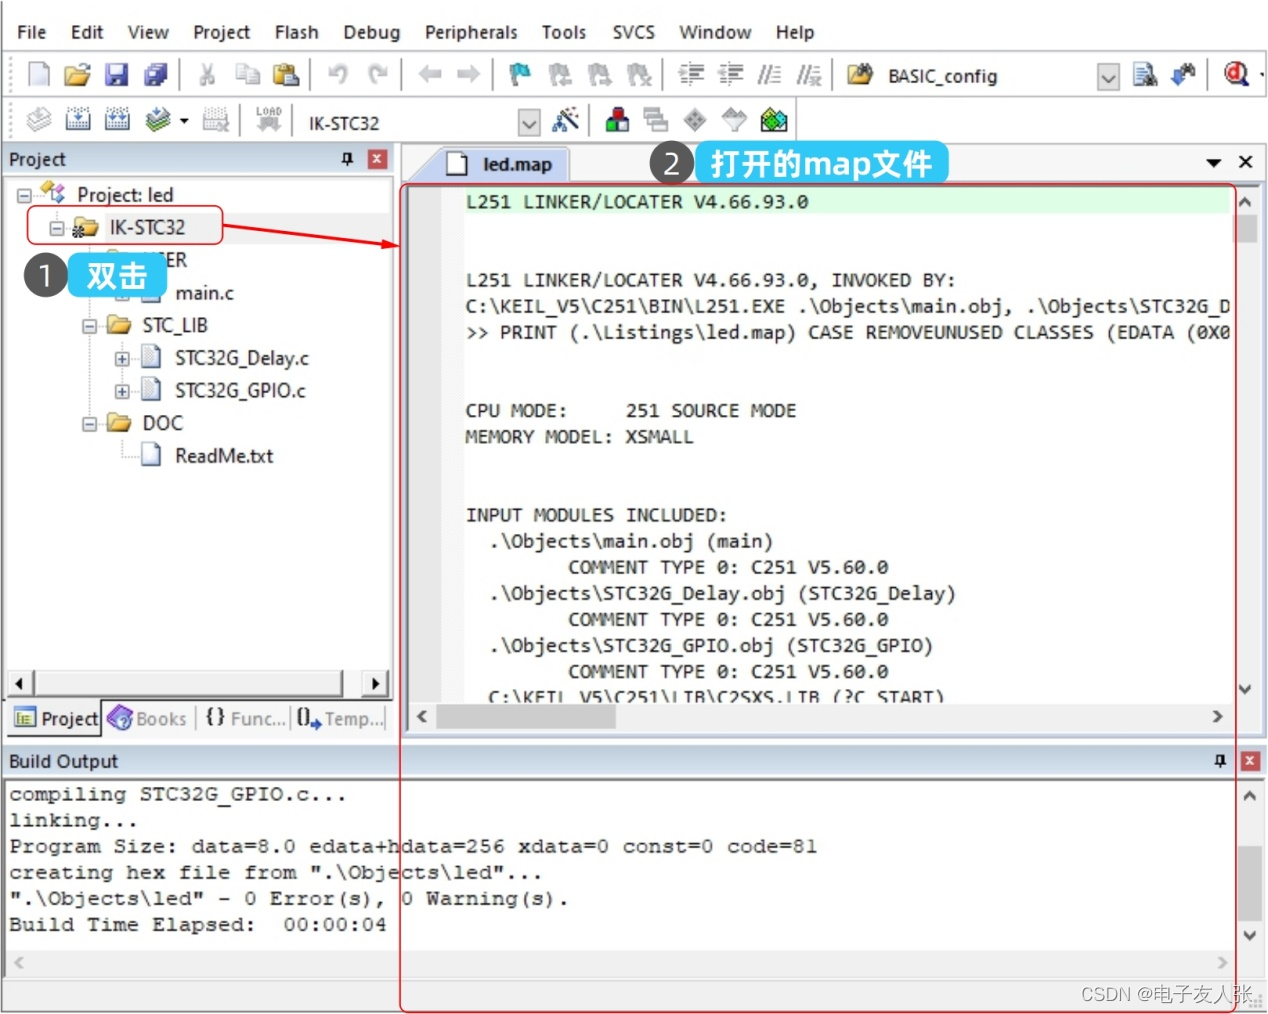
Task: Click the batch build icon
Action: click(x=158, y=121)
